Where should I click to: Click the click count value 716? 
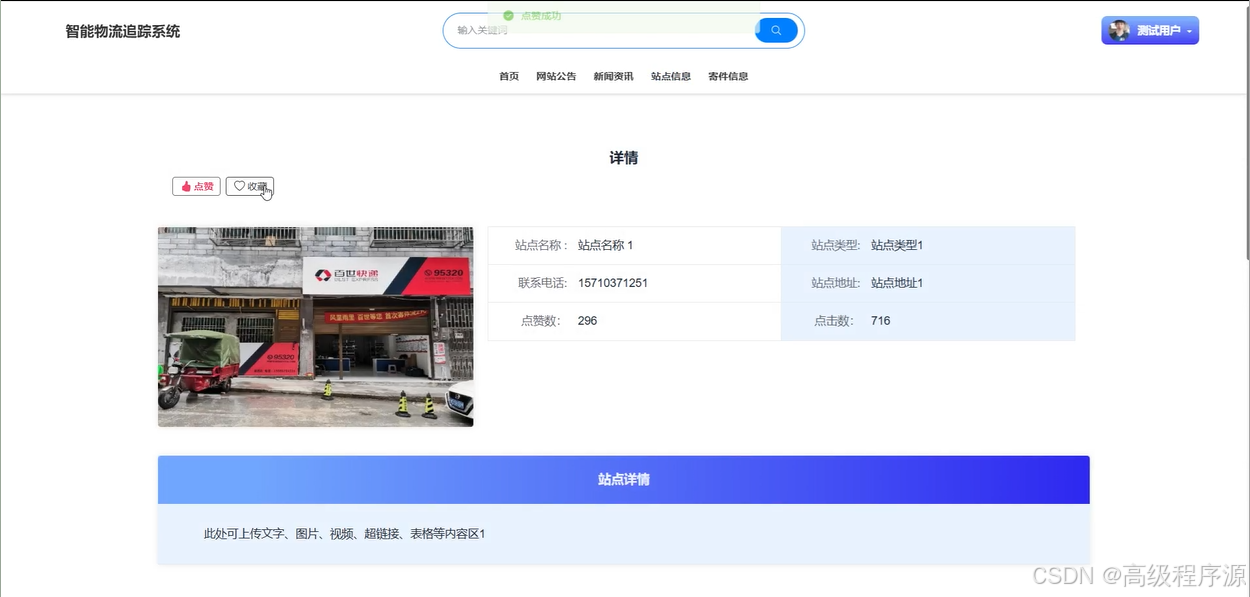880,321
